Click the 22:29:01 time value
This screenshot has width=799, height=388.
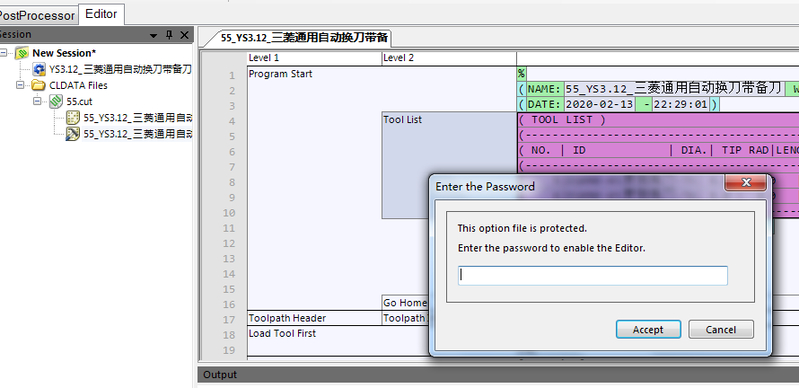680,105
